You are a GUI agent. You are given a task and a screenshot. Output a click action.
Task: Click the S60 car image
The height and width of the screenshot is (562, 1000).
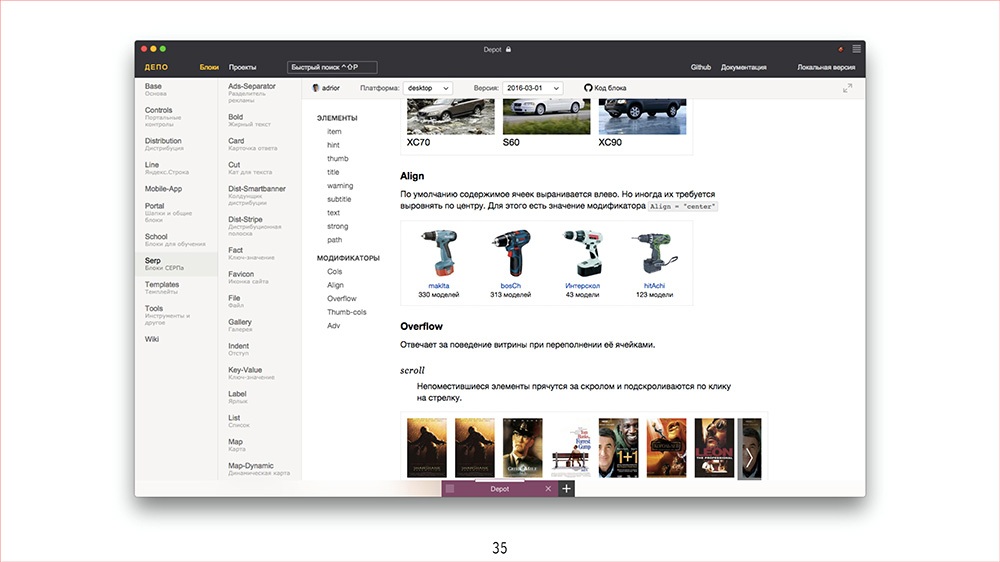(x=547, y=116)
